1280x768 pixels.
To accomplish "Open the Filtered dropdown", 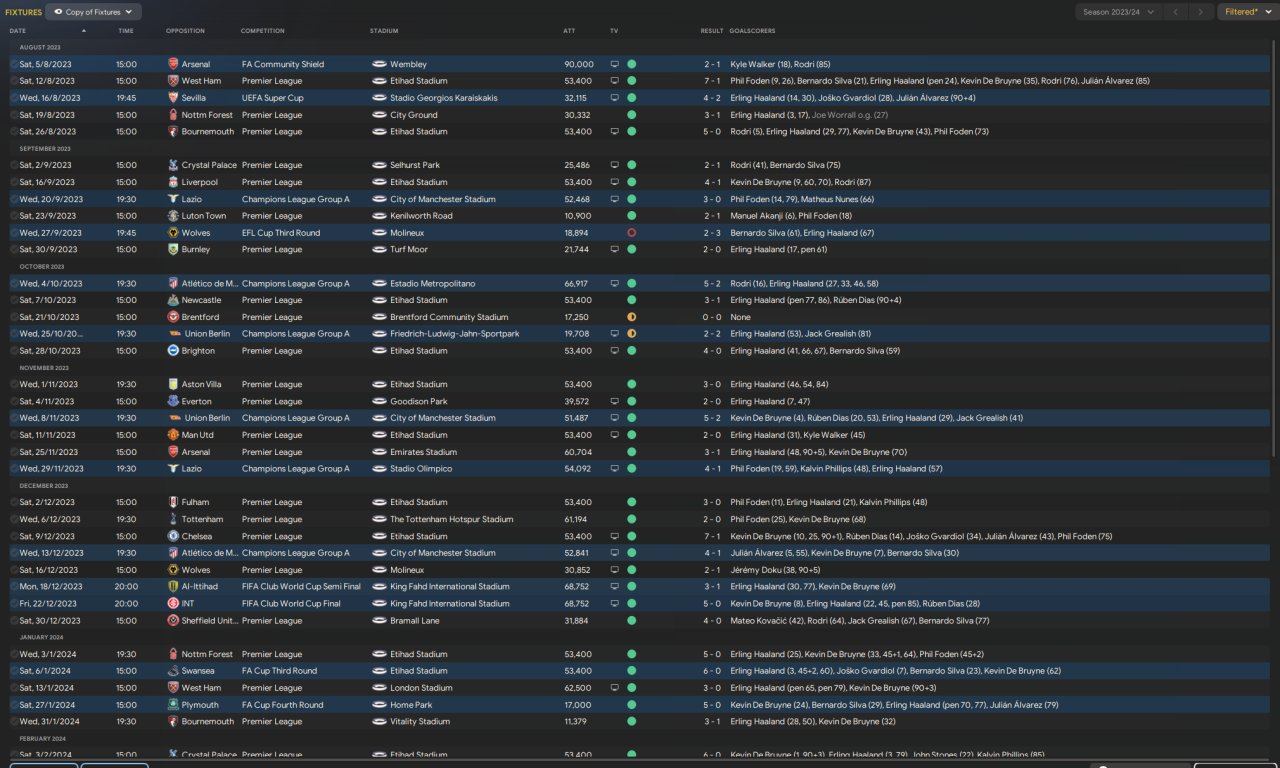I will [x=1246, y=12].
